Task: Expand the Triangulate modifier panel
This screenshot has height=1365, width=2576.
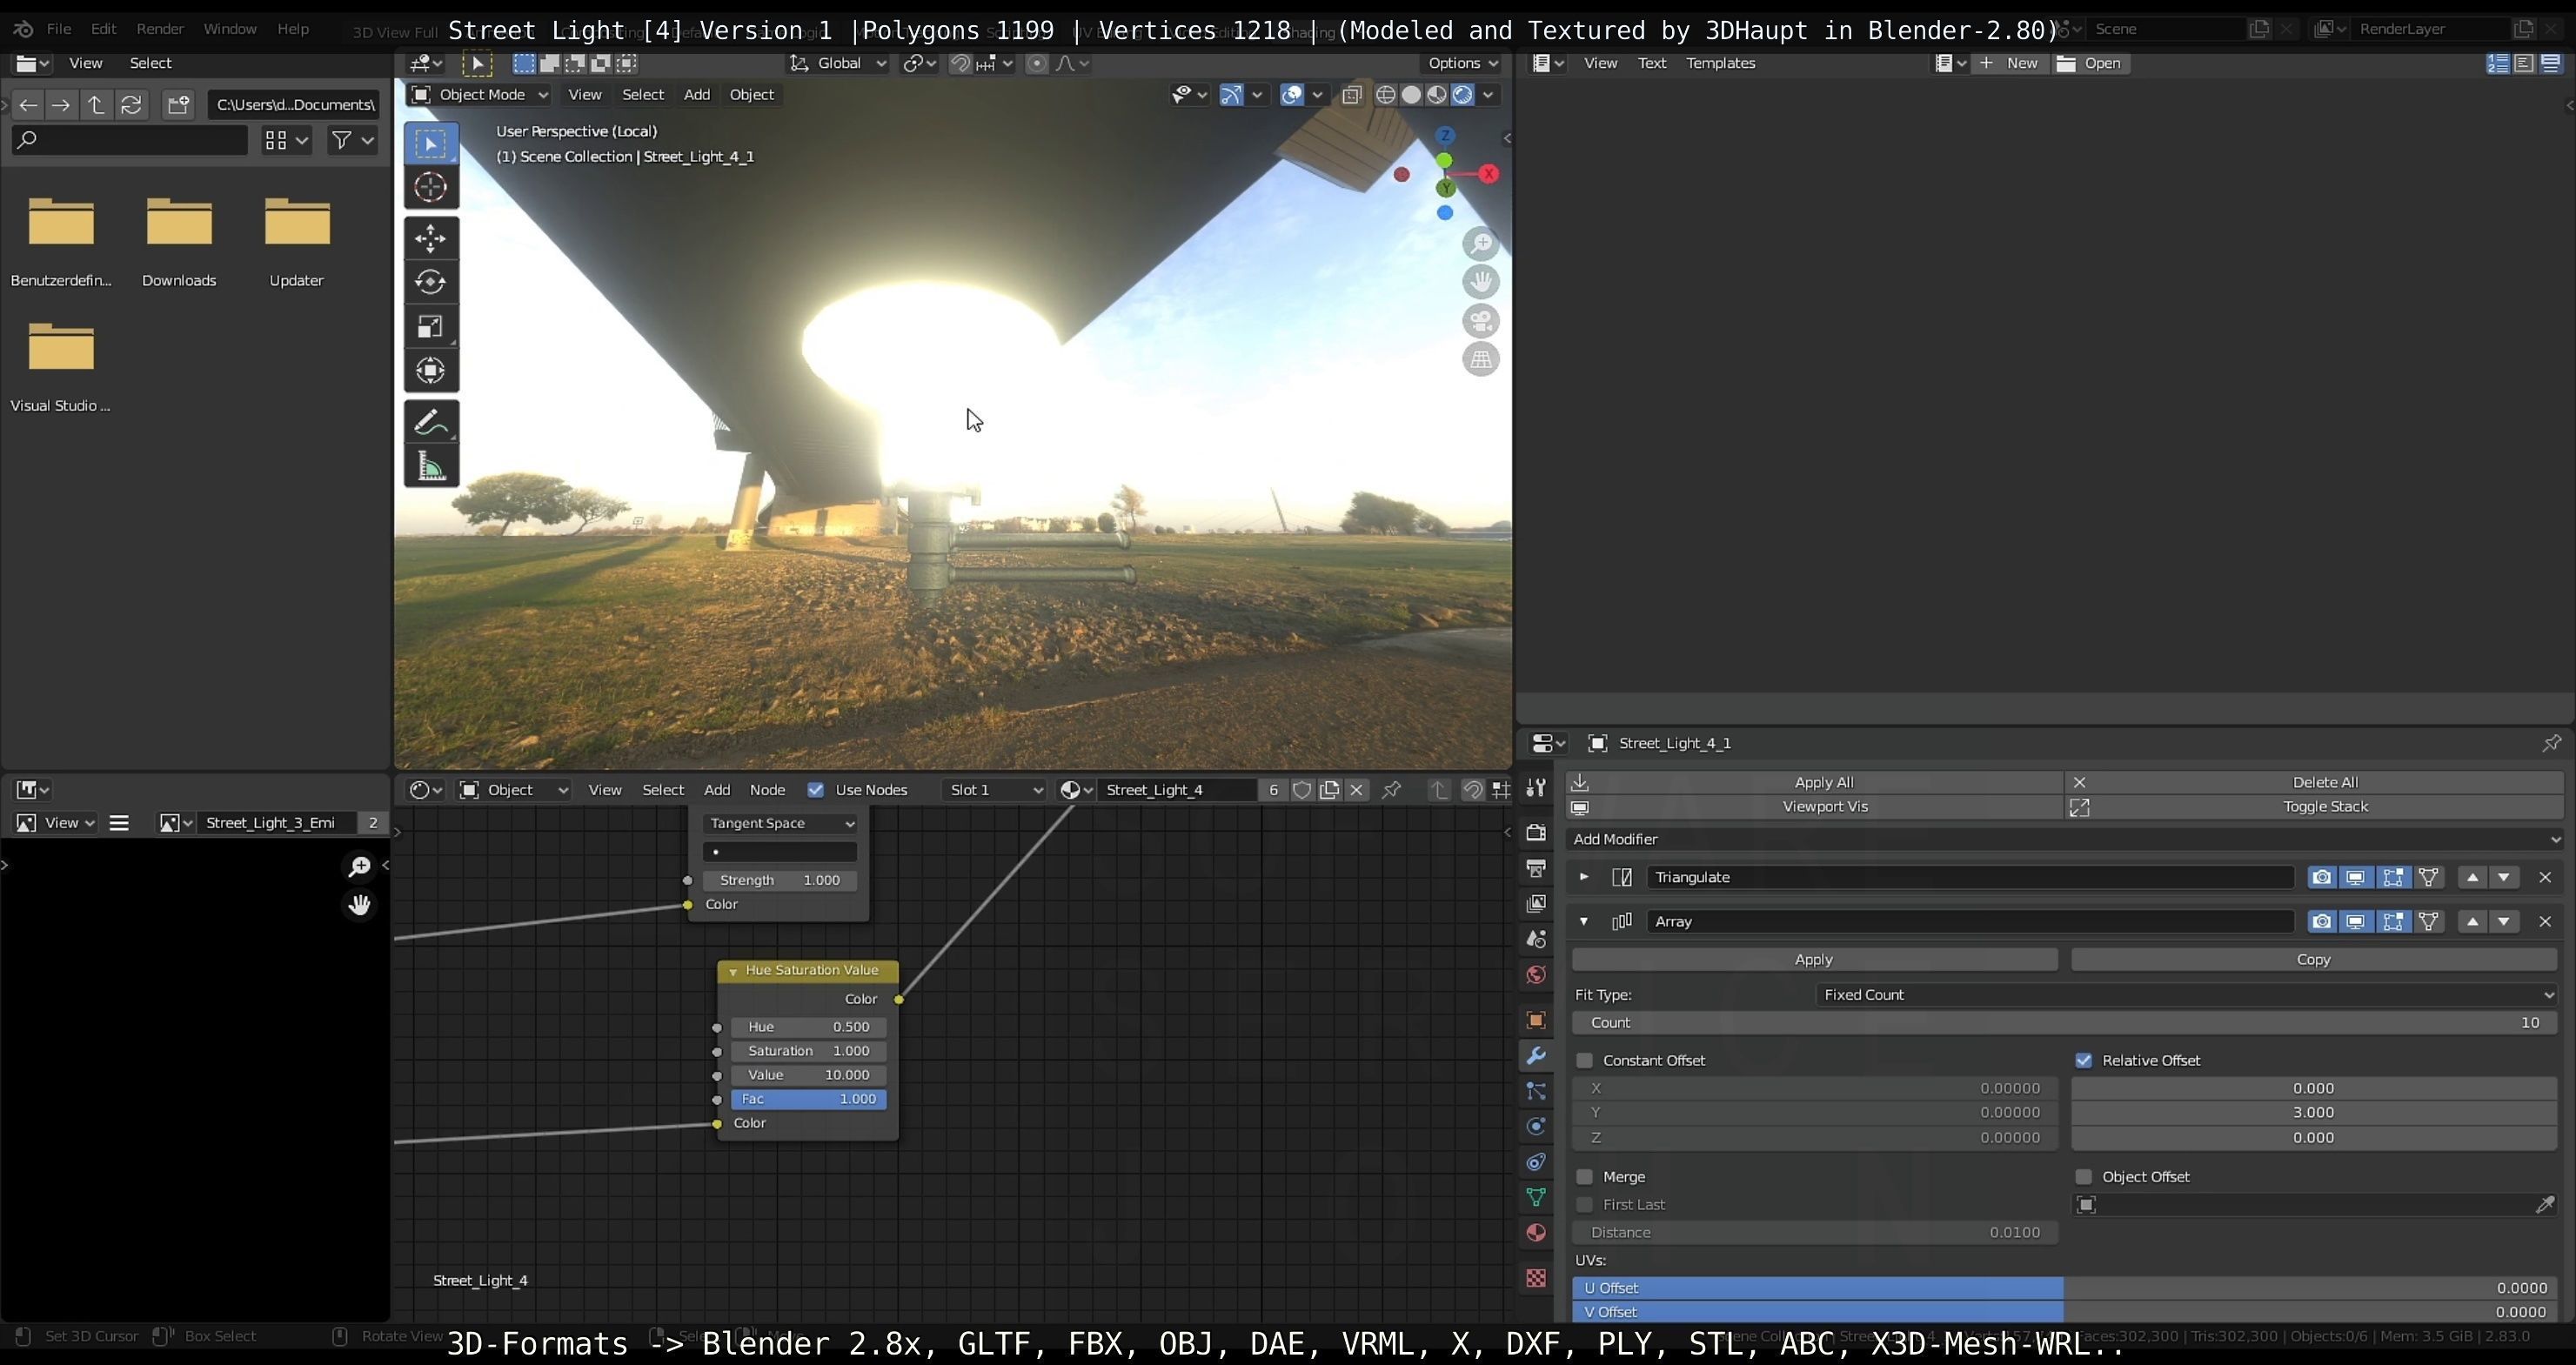Action: tap(1584, 877)
